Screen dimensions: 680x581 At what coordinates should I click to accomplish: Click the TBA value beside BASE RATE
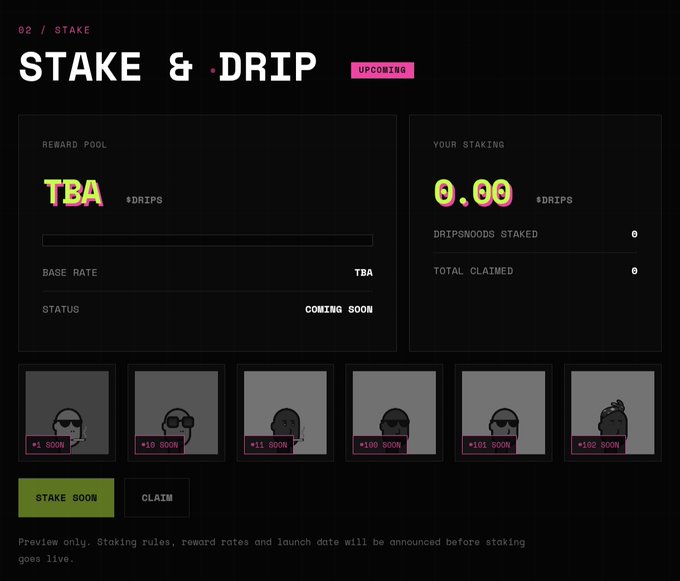pyautogui.click(x=363, y=273)
